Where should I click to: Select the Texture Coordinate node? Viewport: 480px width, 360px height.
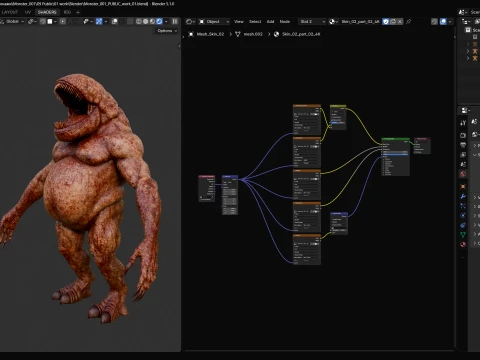207,188
